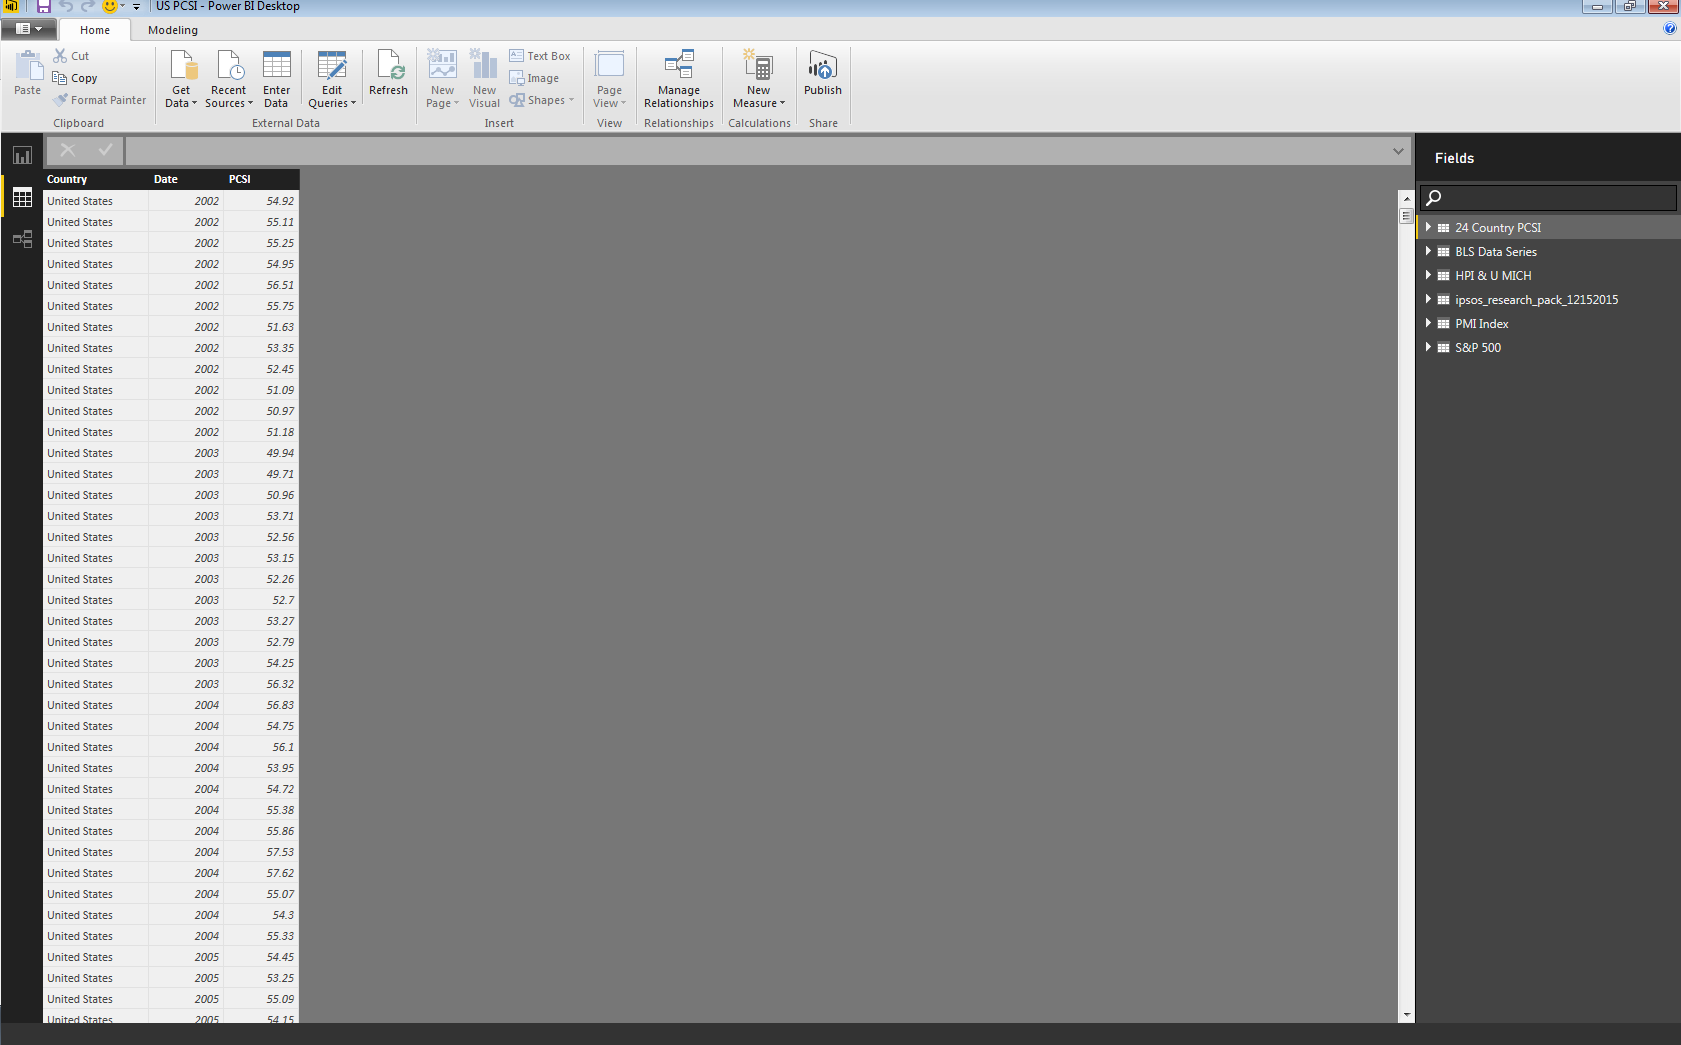Viewport: 1681px width, 1045px height.
Task: Open Recent Sources list
Action: tap(229, 80)
